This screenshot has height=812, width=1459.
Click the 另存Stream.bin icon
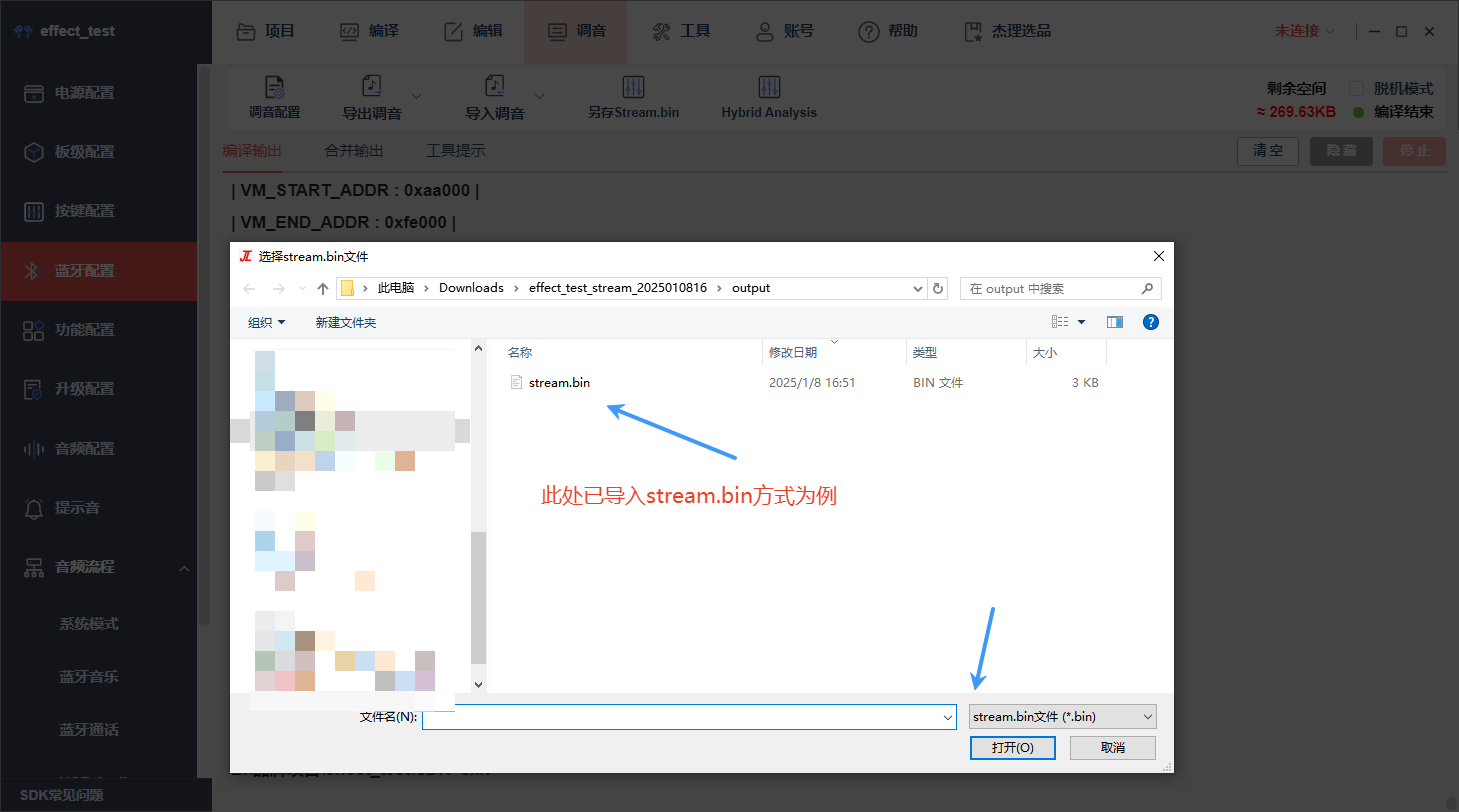pos(633,87)
